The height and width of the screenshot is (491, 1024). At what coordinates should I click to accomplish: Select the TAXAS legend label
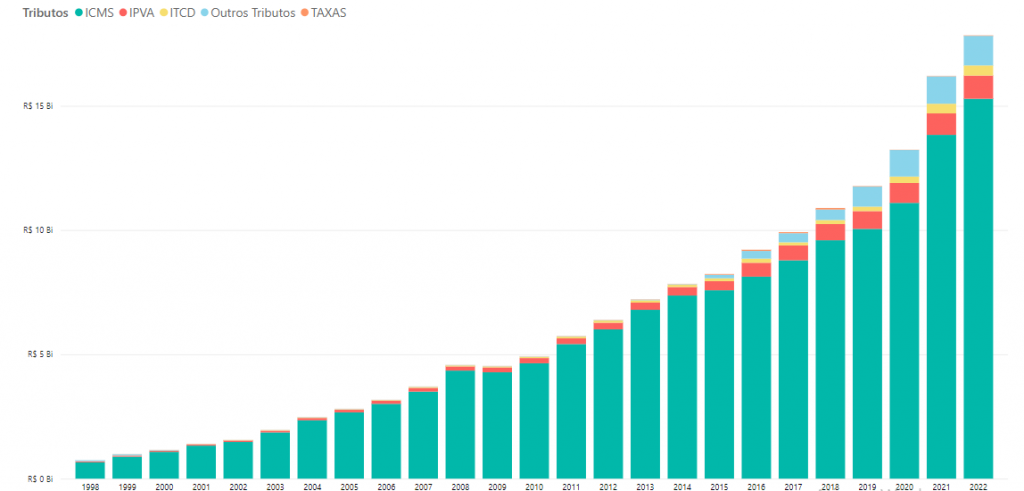[329, 13]
